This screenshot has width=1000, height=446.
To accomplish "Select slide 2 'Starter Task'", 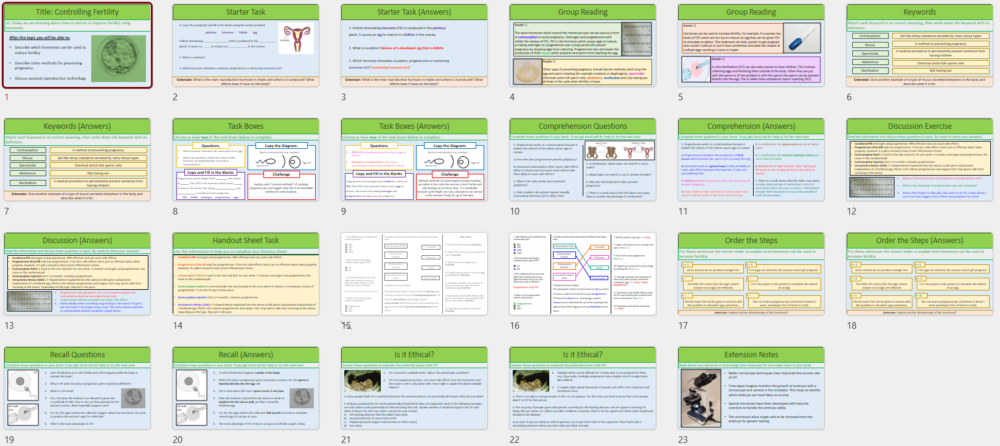I will coord(246,45).
